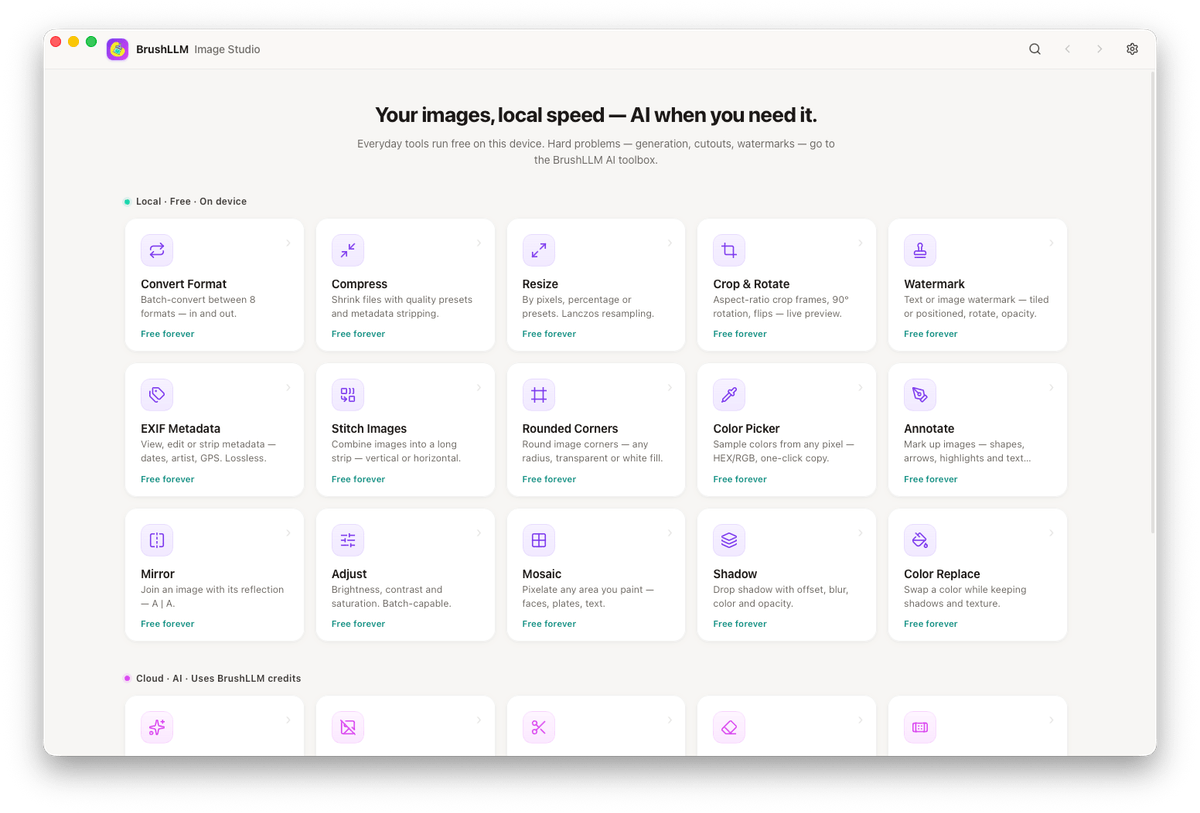
Task: Open the Adjust sliders icon
Action: [348, 540]
